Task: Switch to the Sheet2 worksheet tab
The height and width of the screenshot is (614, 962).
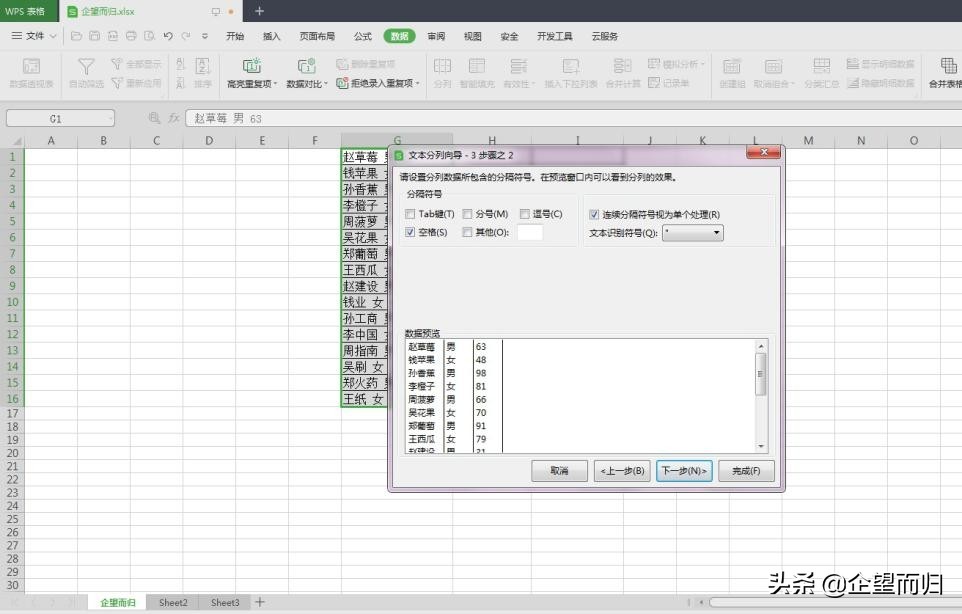Action: pos(173,602)
